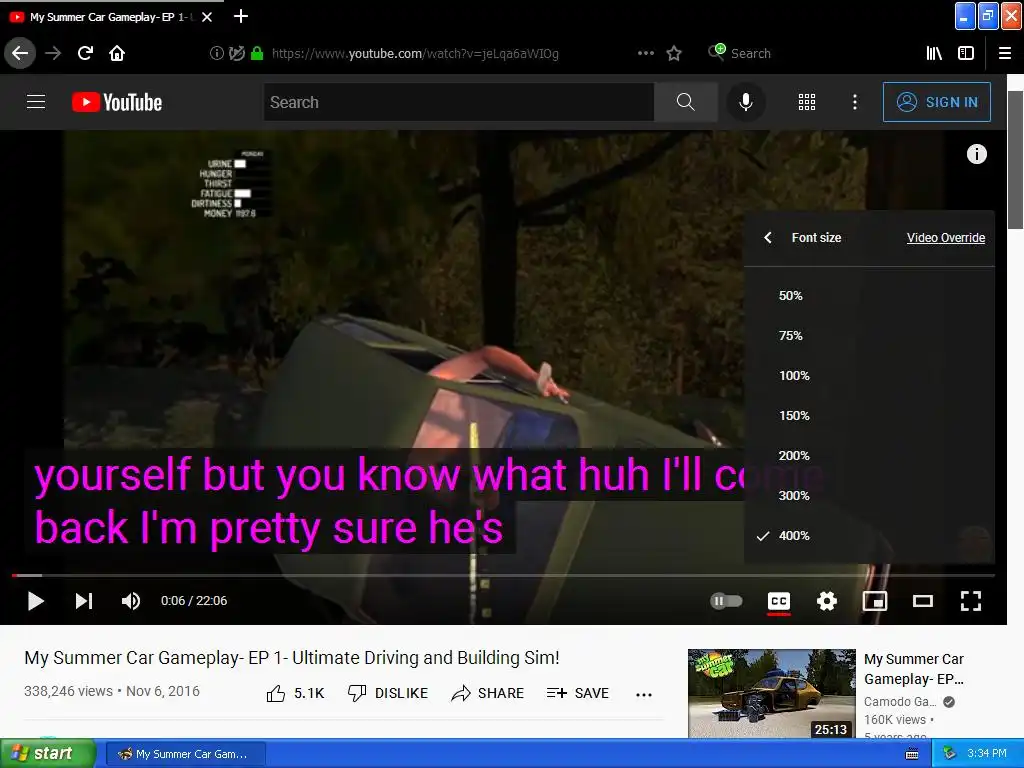Click the Video Override link

946,238
